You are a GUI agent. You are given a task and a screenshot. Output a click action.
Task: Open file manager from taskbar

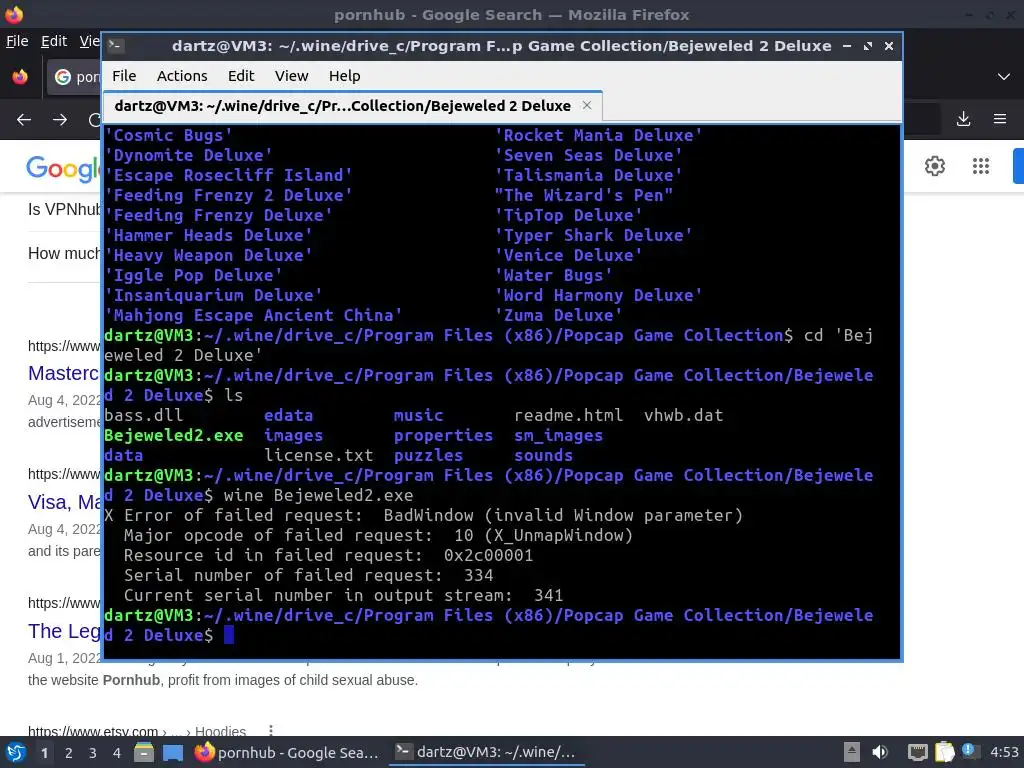click(x=144, y=752)
